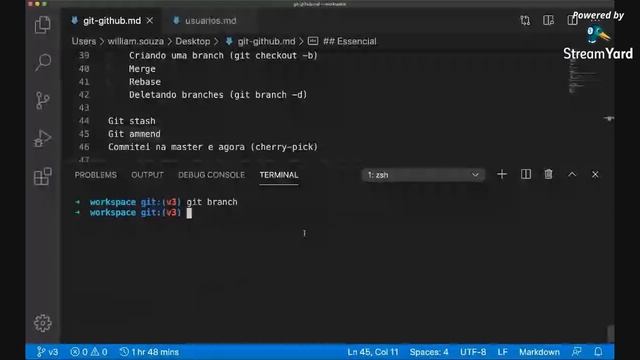Click Ln 45, Col 11 in status bar
This screenshot has width=640, height=360.
[373, 352]
